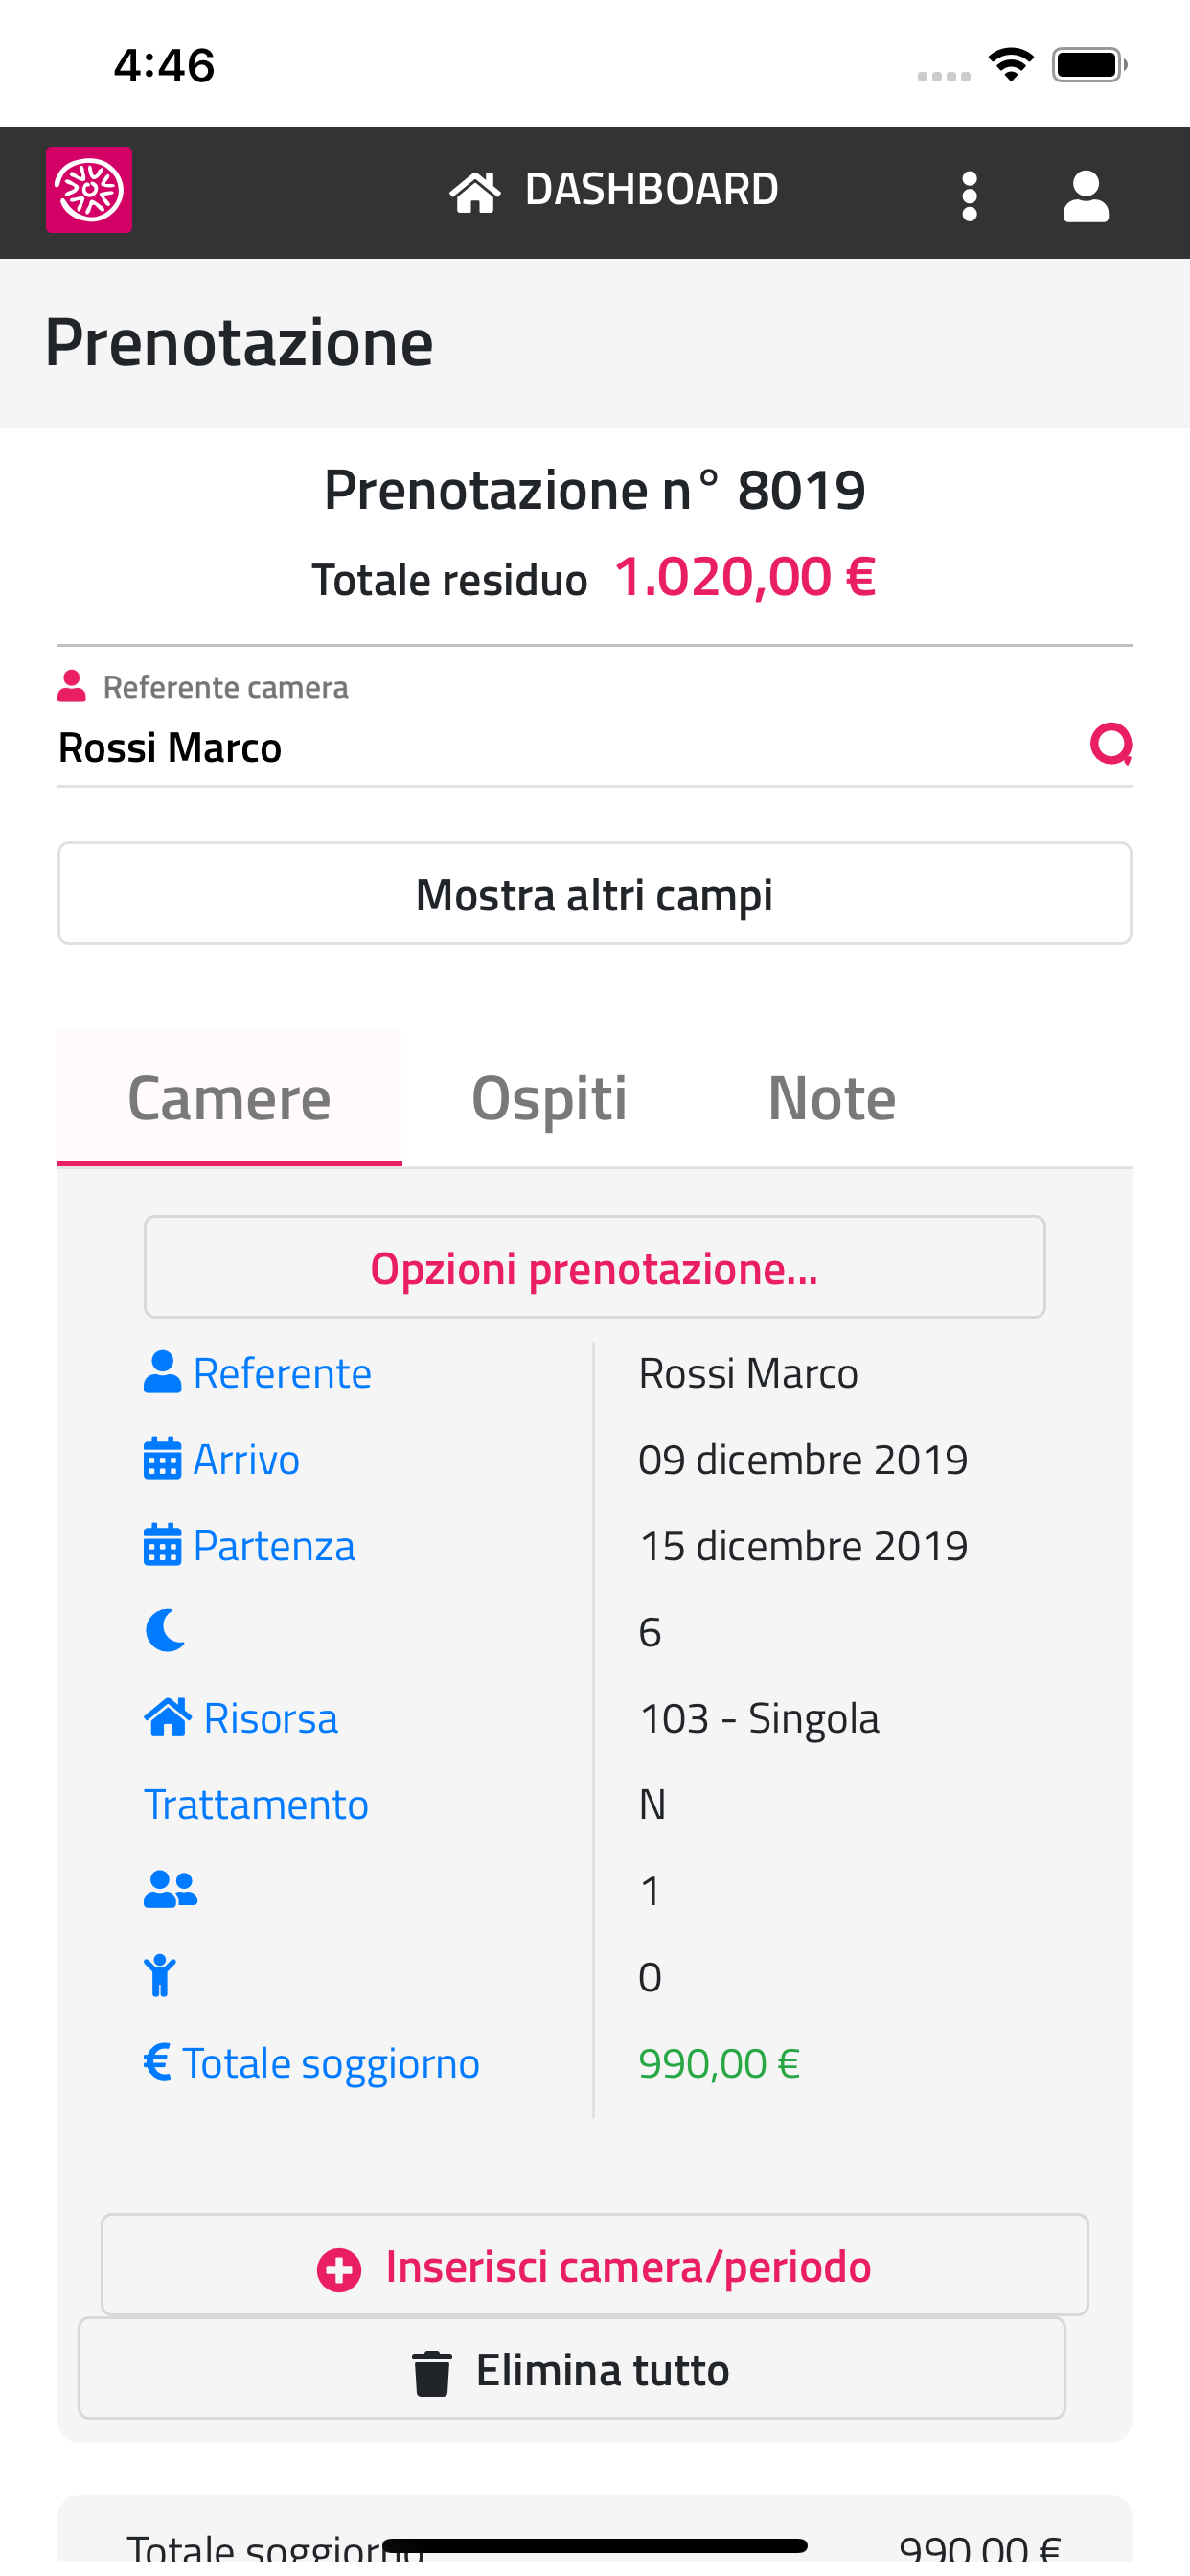1190x2576 pixels.
Task: Select the Camere tab
Action: pos(229,1098)
